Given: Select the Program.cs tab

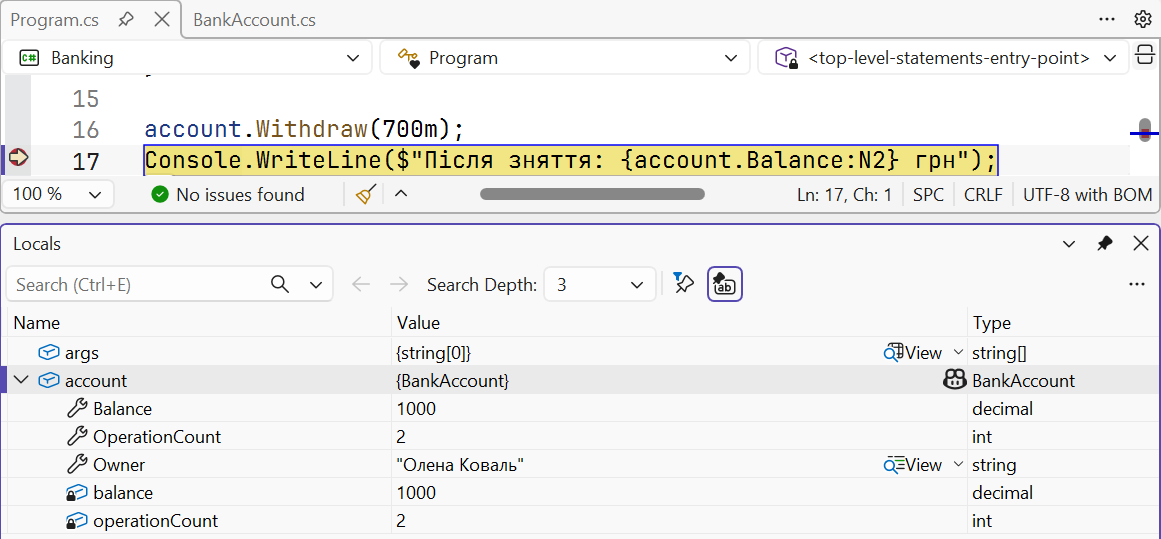Looking at the screenshot, I should click(54, 20).
